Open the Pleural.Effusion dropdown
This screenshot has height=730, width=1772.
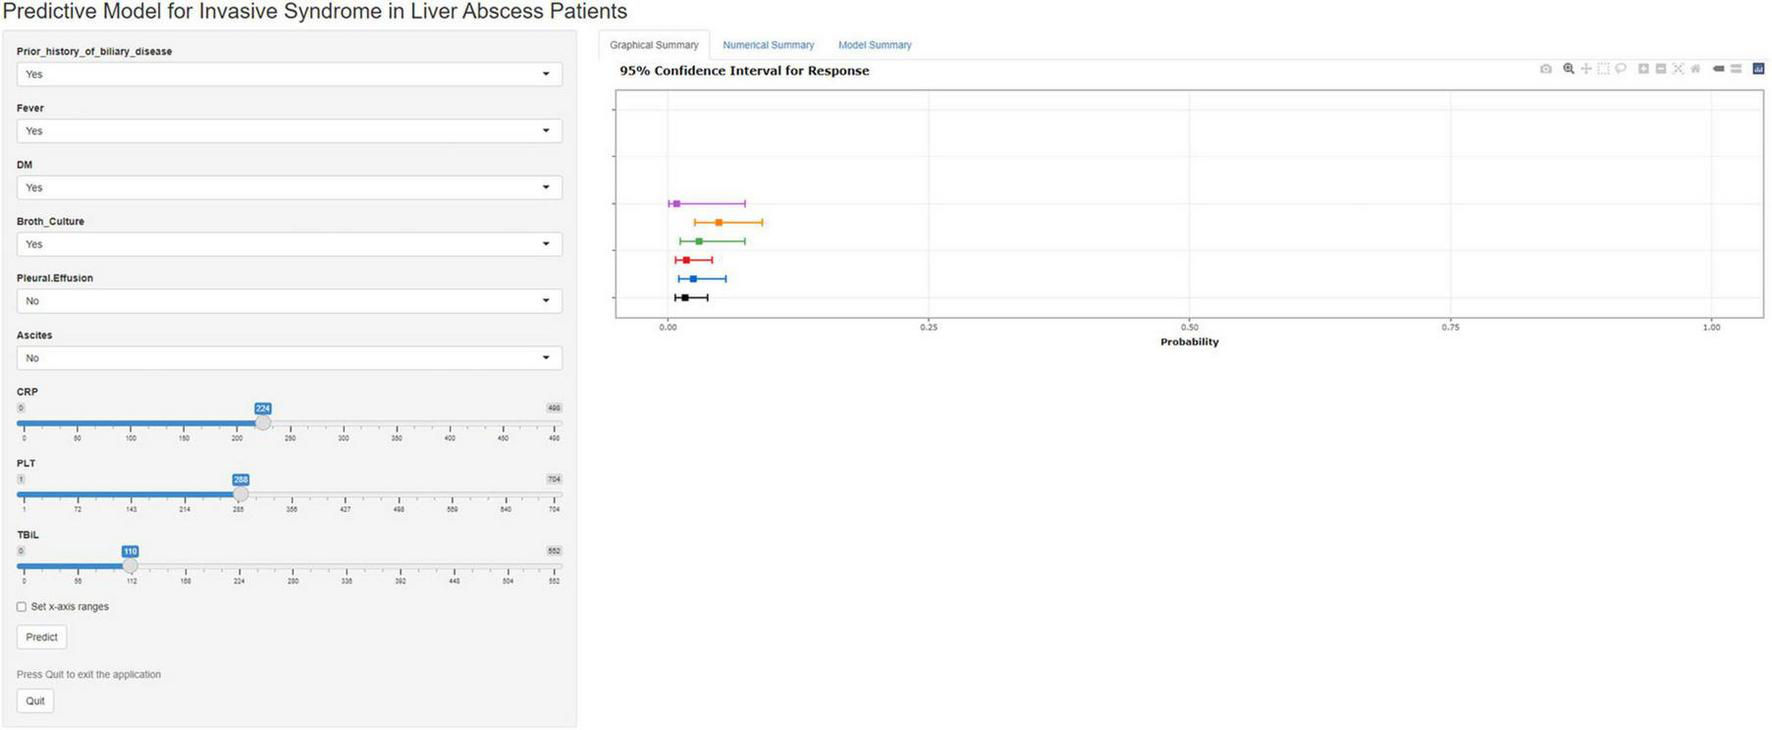click(x=289, y=301)
